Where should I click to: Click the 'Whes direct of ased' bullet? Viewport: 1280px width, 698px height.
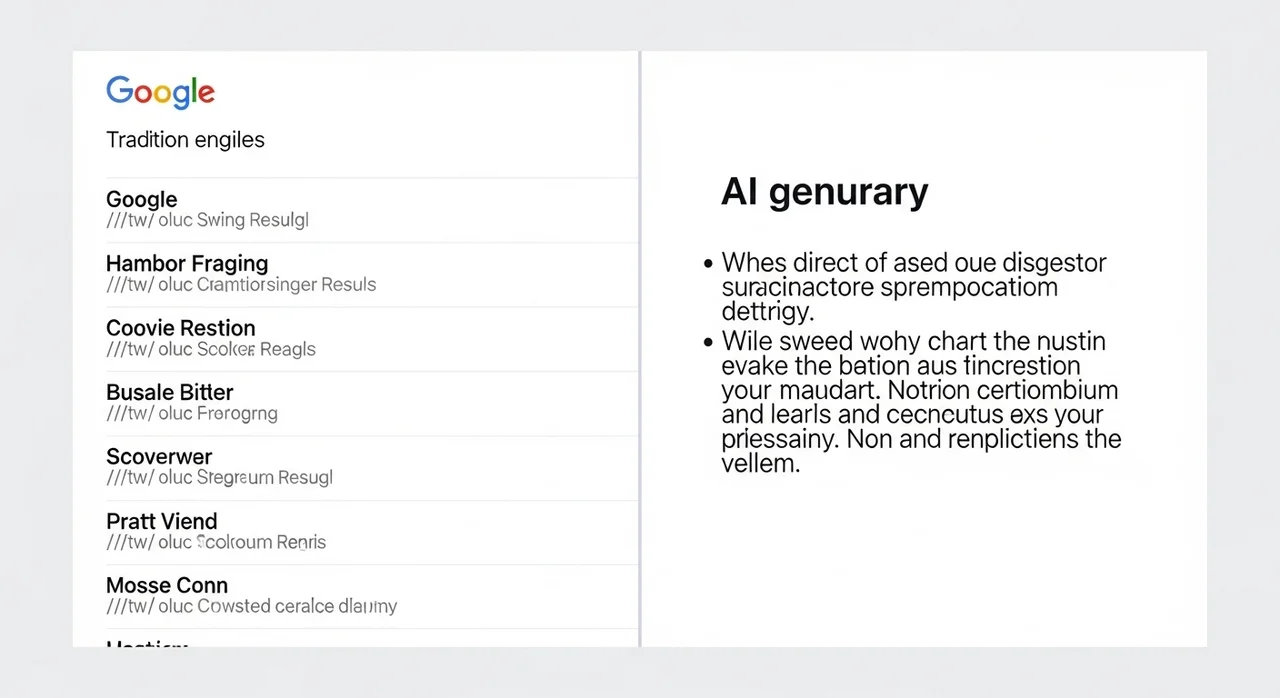[x=913, y=288]
